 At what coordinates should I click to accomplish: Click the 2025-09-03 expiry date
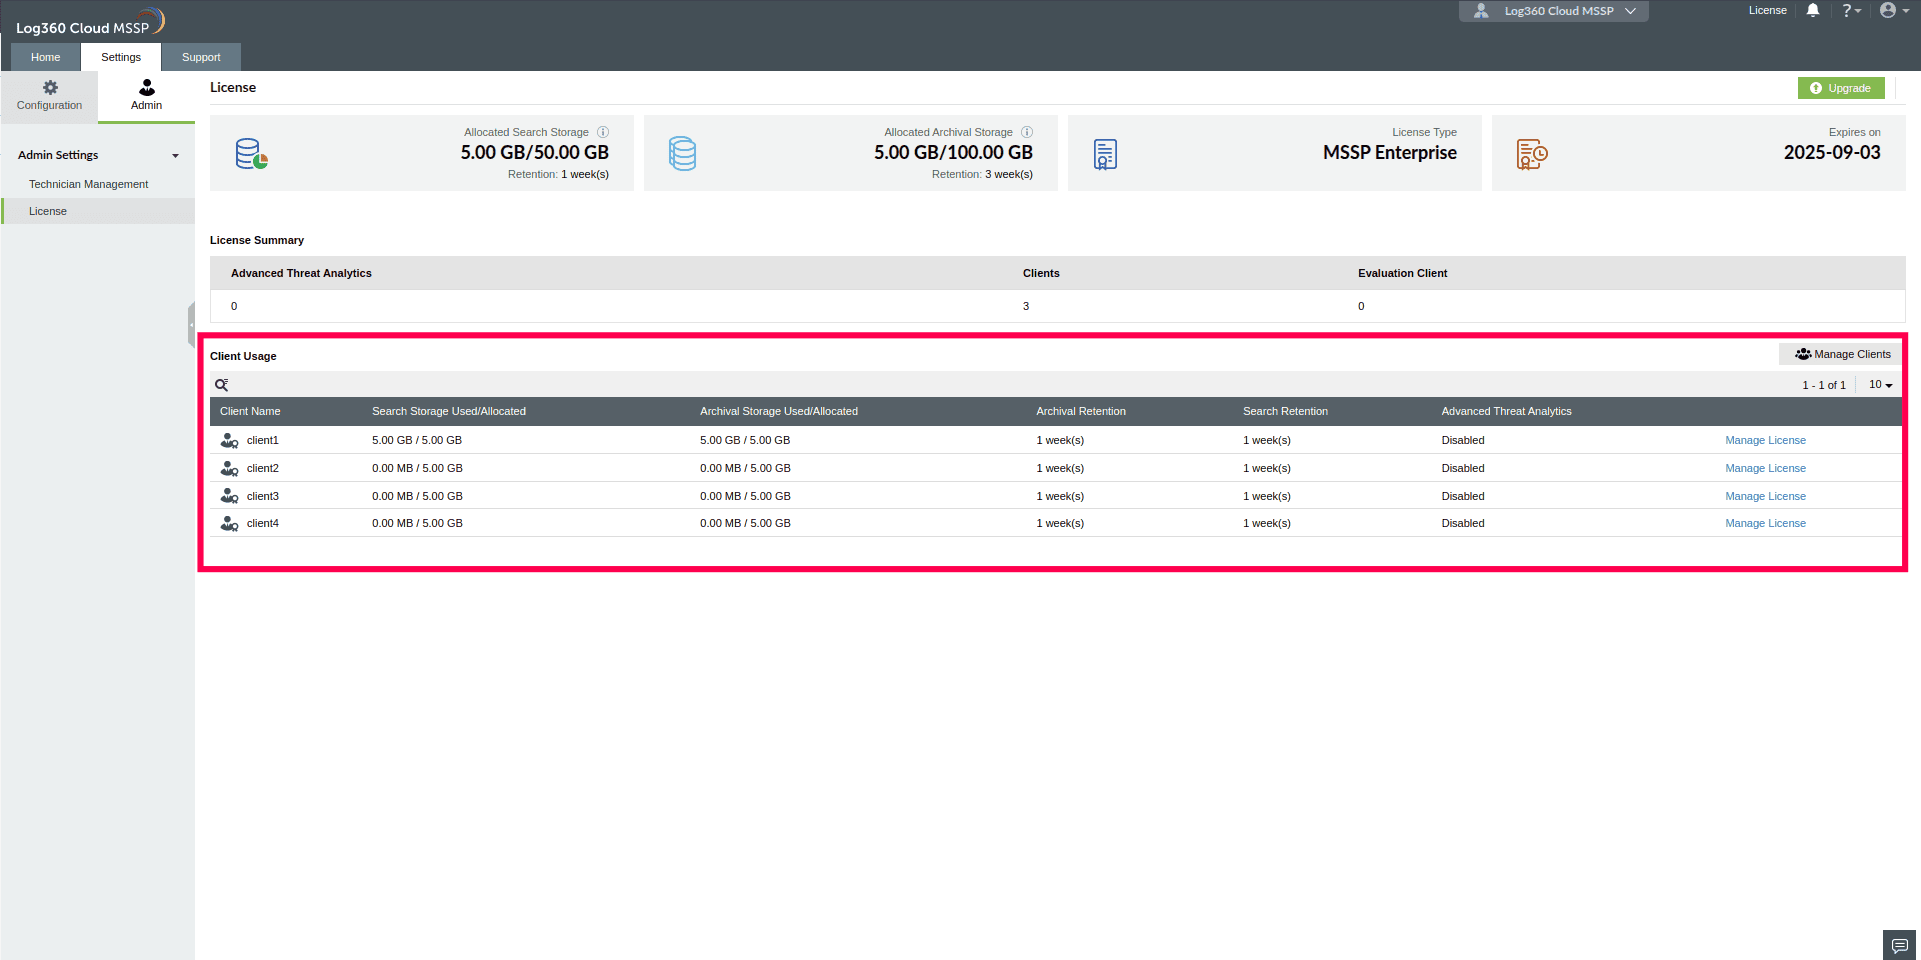click(x=1832, y=153)
